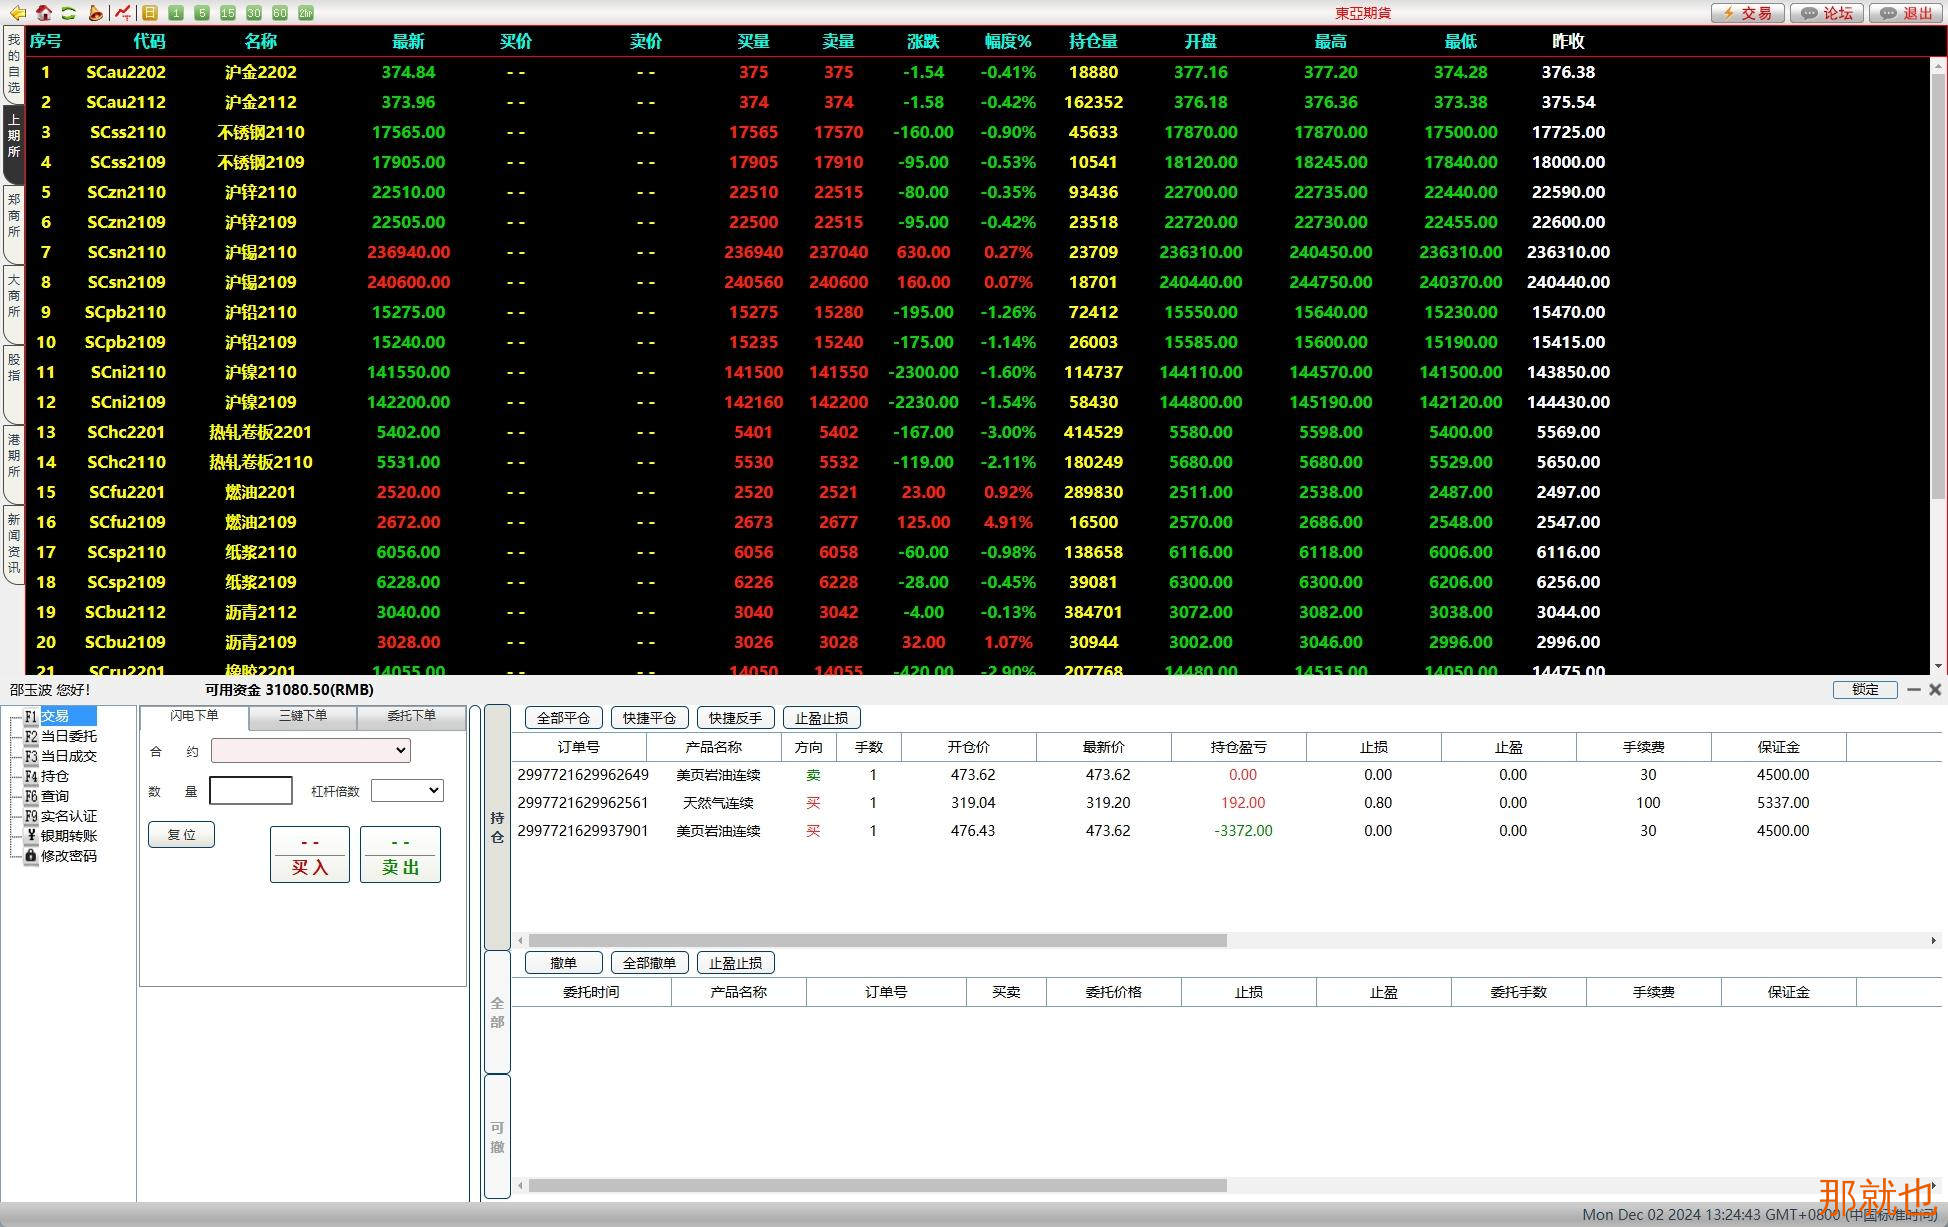Select the 郑商所 side tab
Viewport: 1948px width, 1227px height.
13,216
